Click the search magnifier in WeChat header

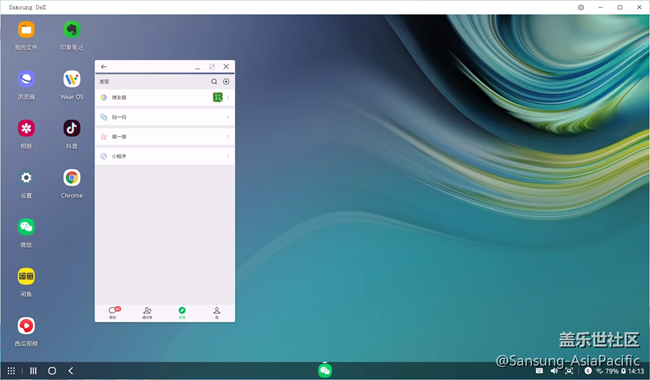(x=214, y=82)
